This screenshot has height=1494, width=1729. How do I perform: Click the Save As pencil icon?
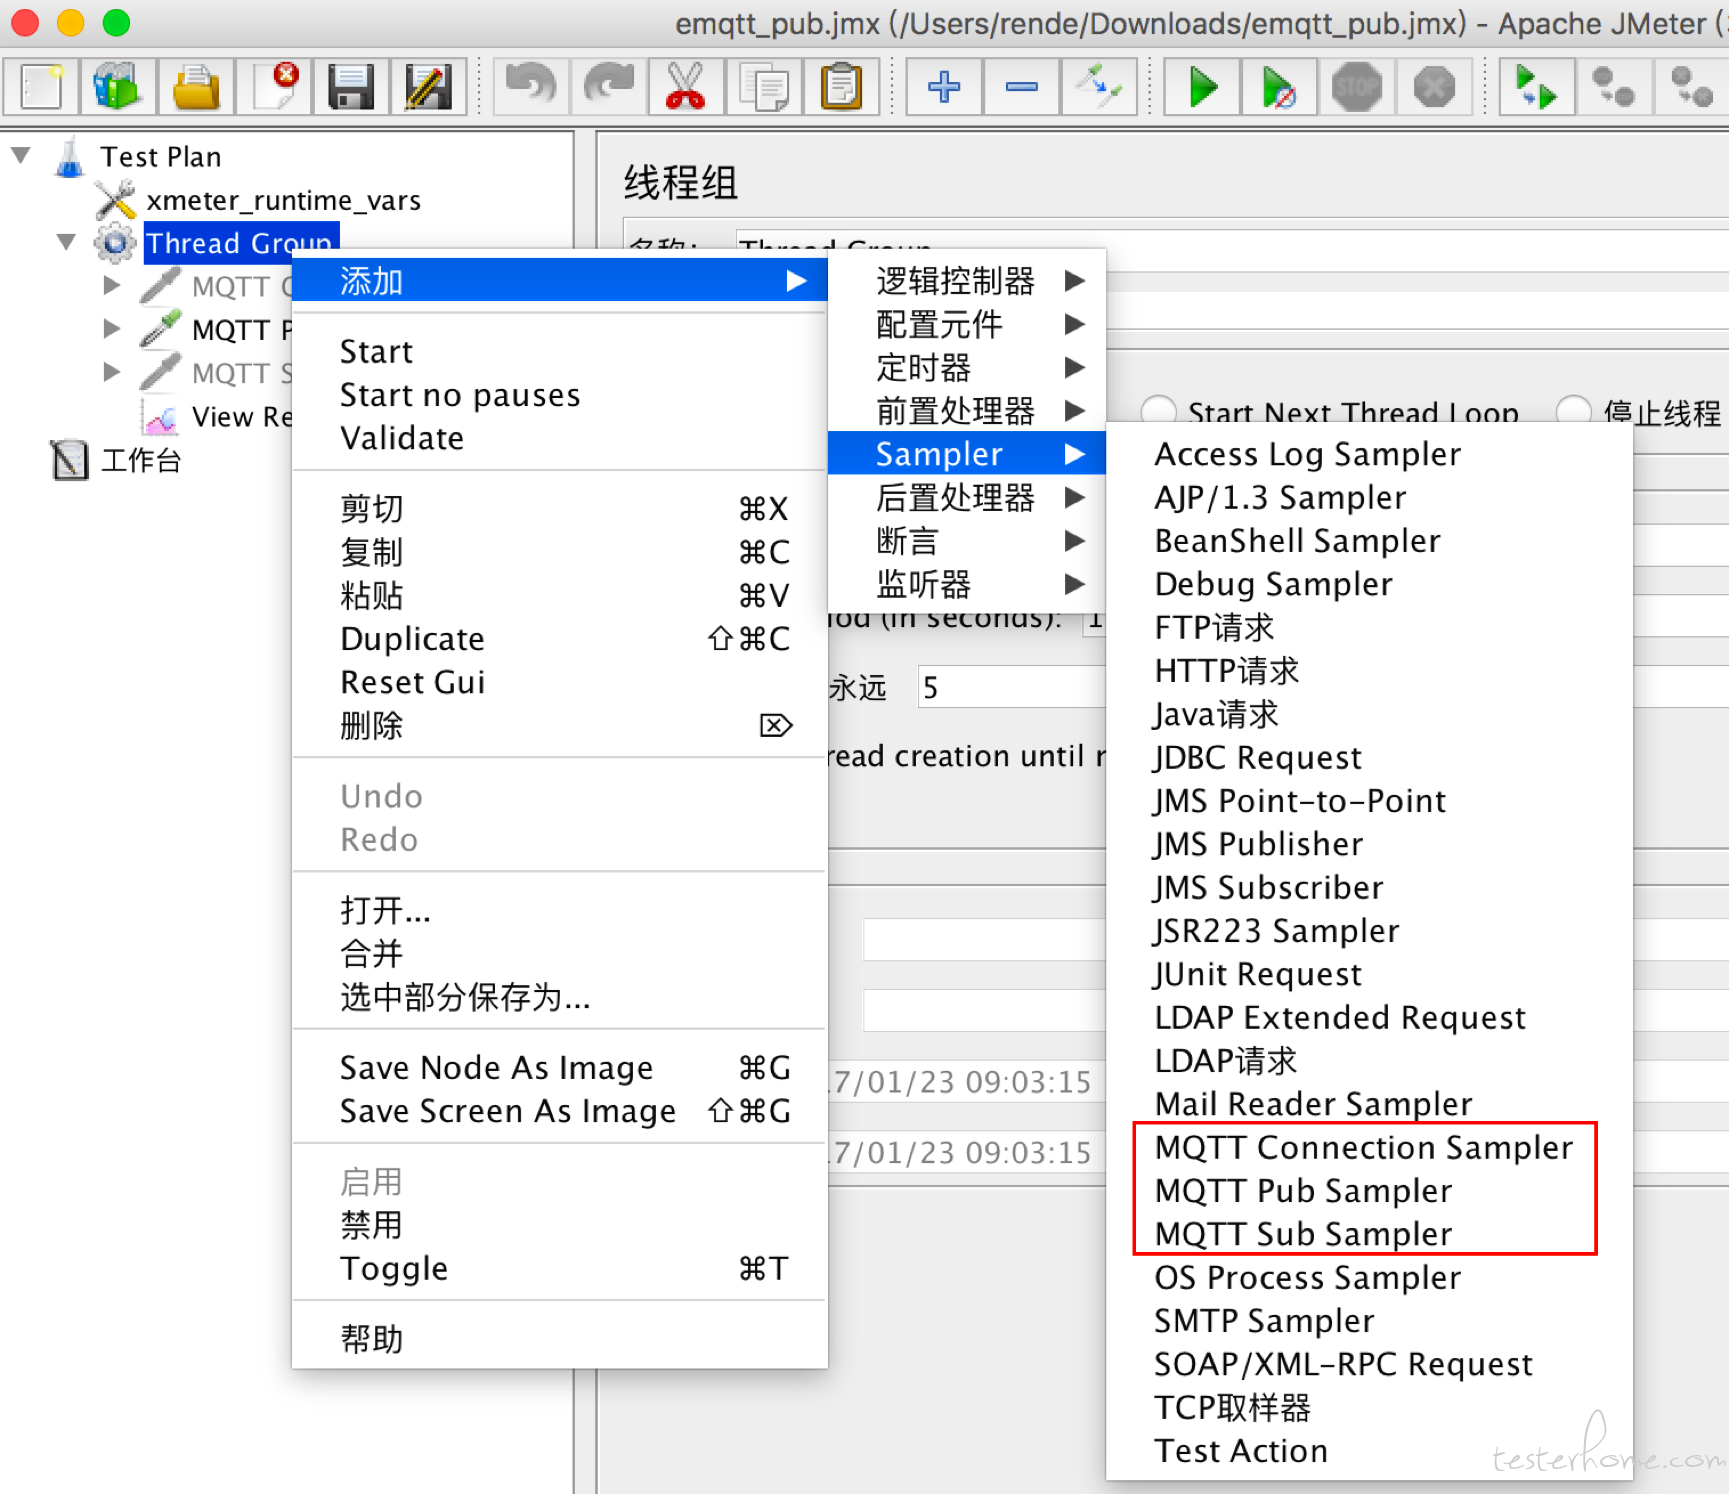(428, 87)
